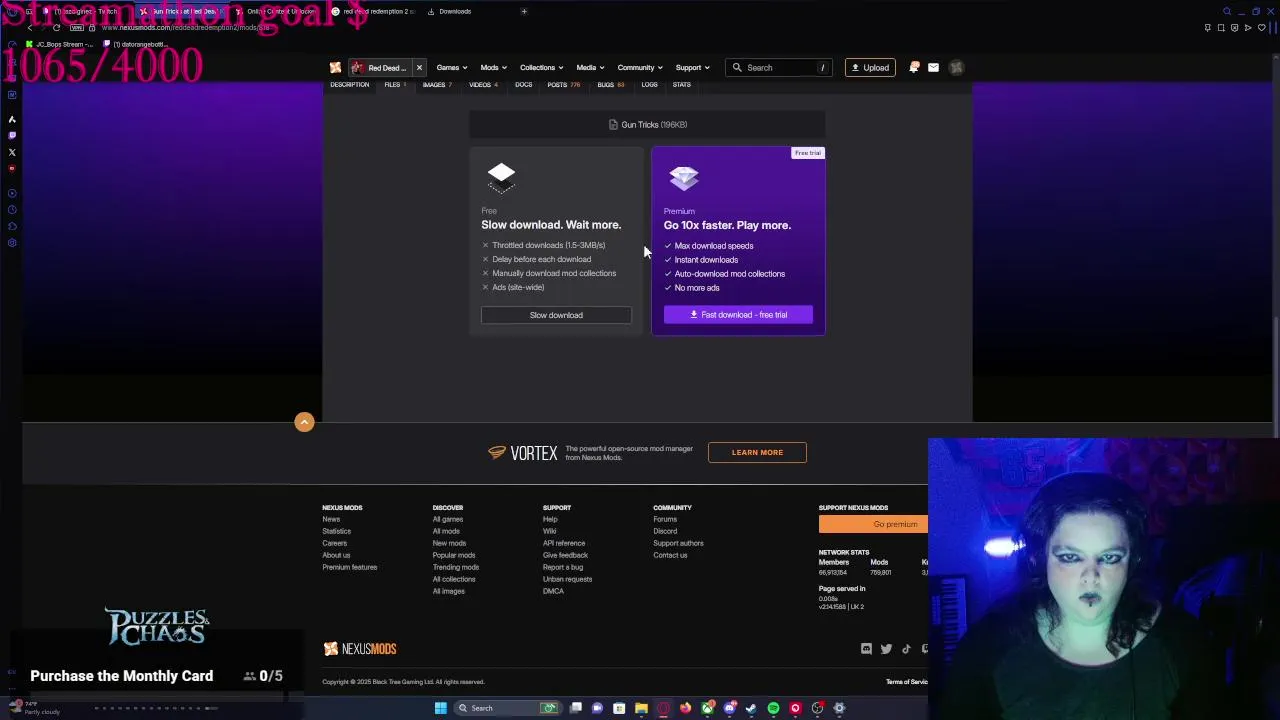The width and height of the screenshot is (1280, 720).
Task: Open File Explorer from the taskbar
Action: (x=641, y=708)
